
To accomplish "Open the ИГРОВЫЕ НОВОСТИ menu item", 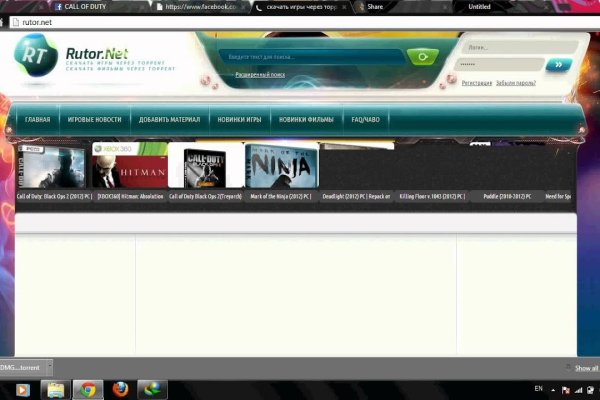I will [x=94, y=119].
